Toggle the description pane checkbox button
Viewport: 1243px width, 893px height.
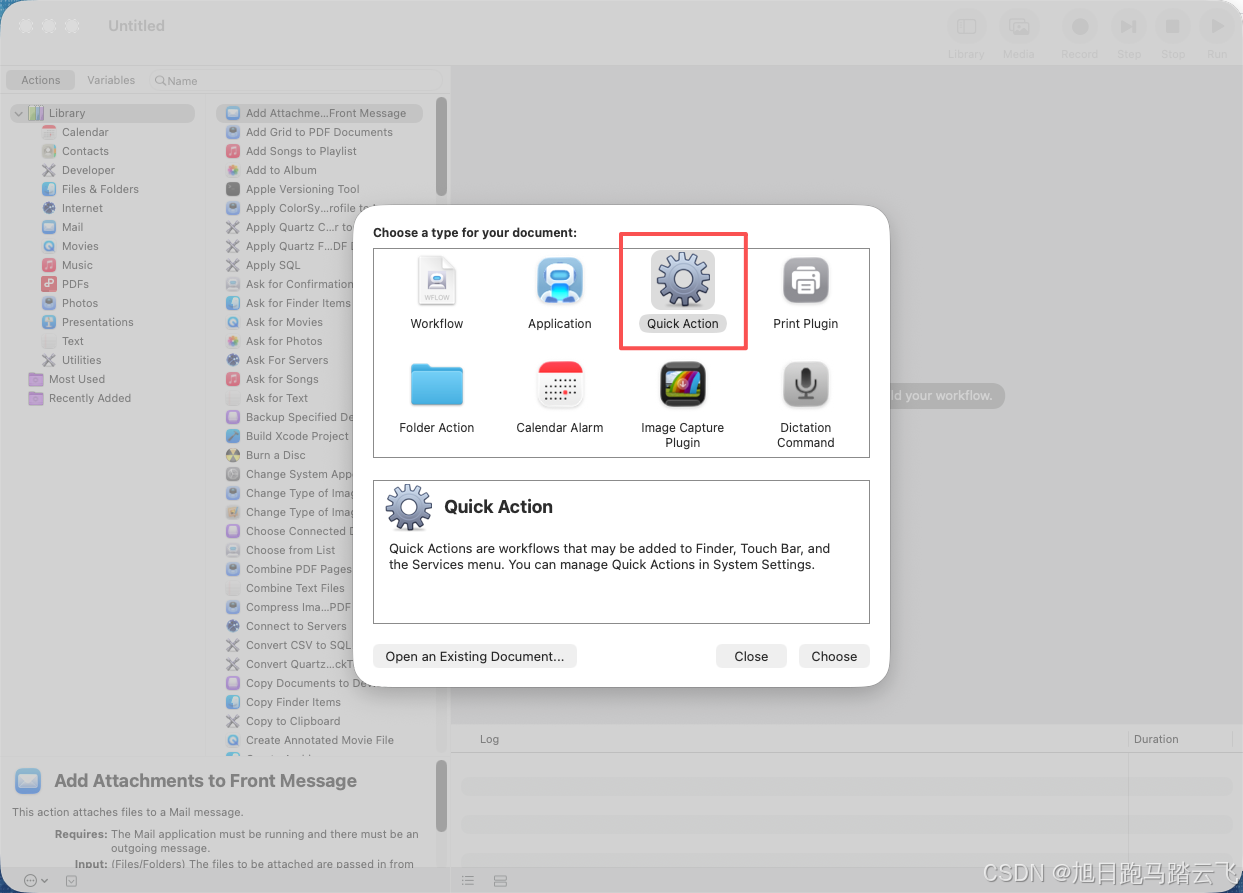pos(72,880)
